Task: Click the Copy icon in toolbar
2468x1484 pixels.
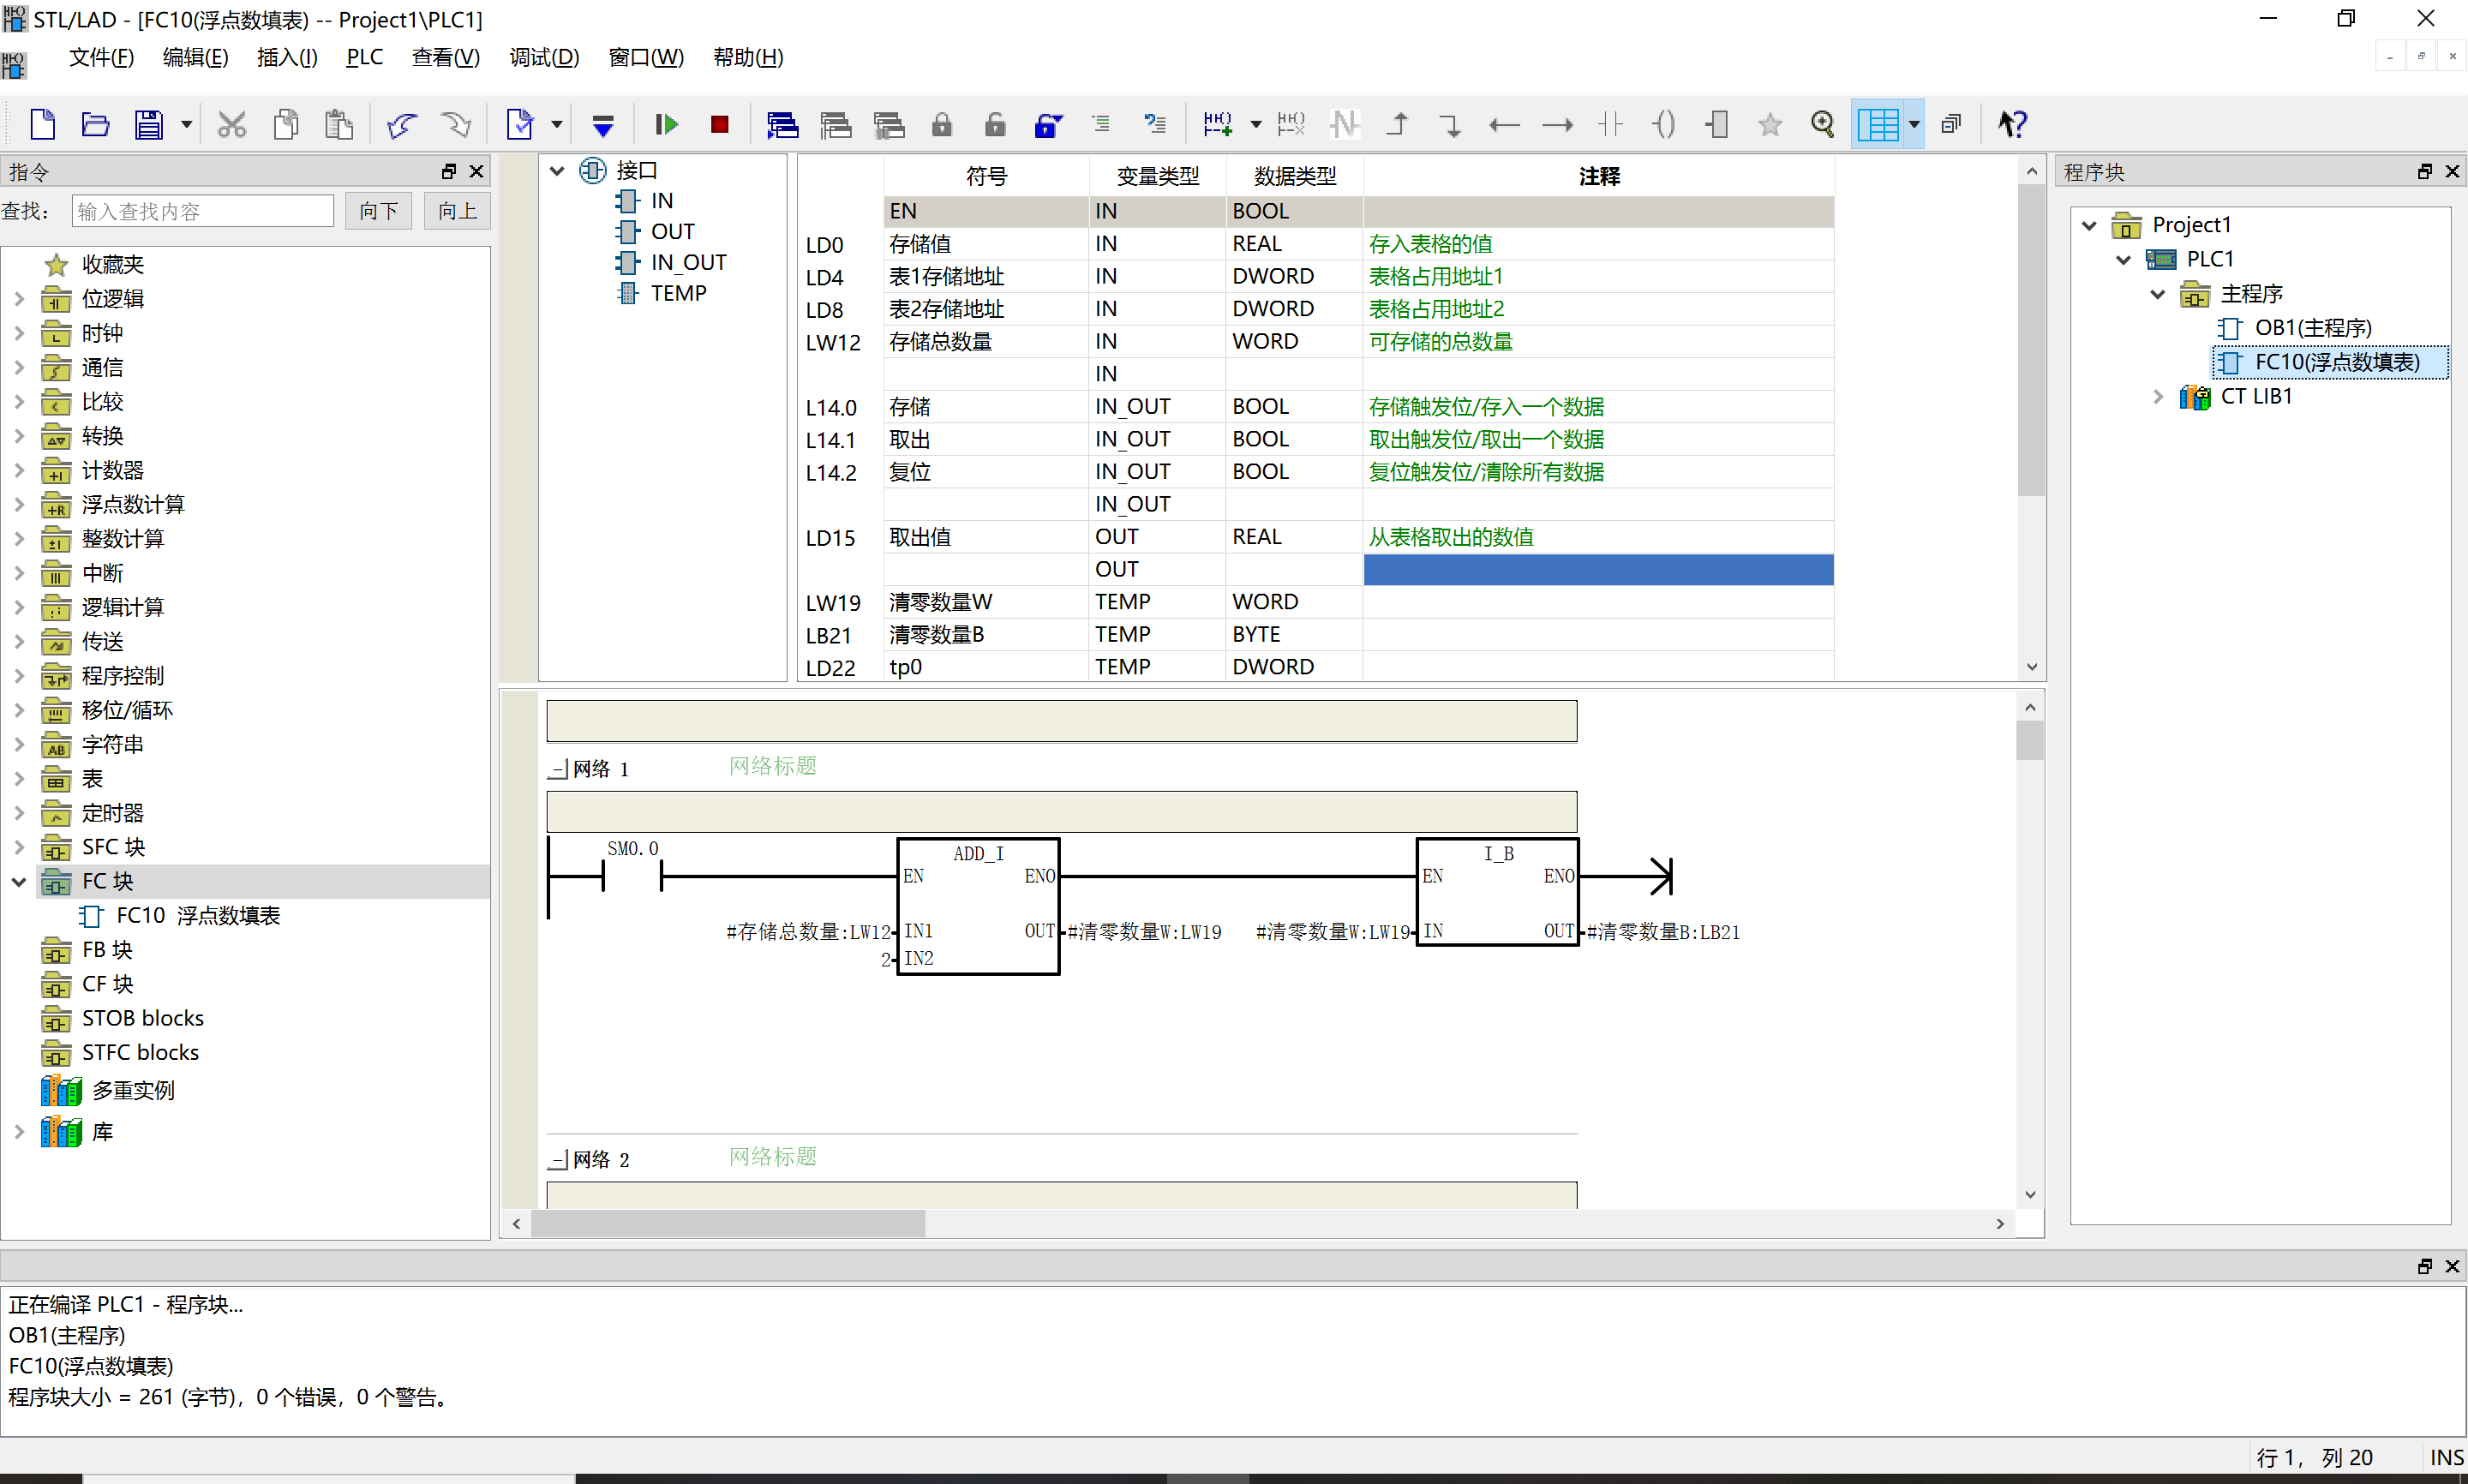Action: pyautogui.click(x=286, y=124)
